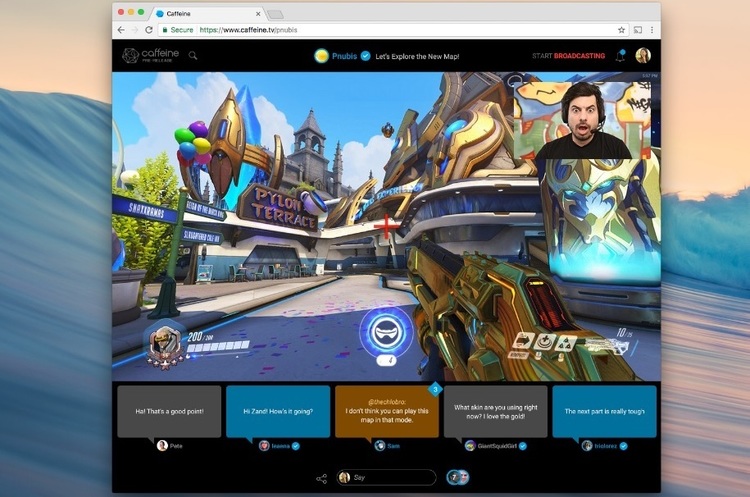The image size is (750, 497).
Task: Click the Caffeine logo in header
Action: pyautogui.click(x=151, y=55)
